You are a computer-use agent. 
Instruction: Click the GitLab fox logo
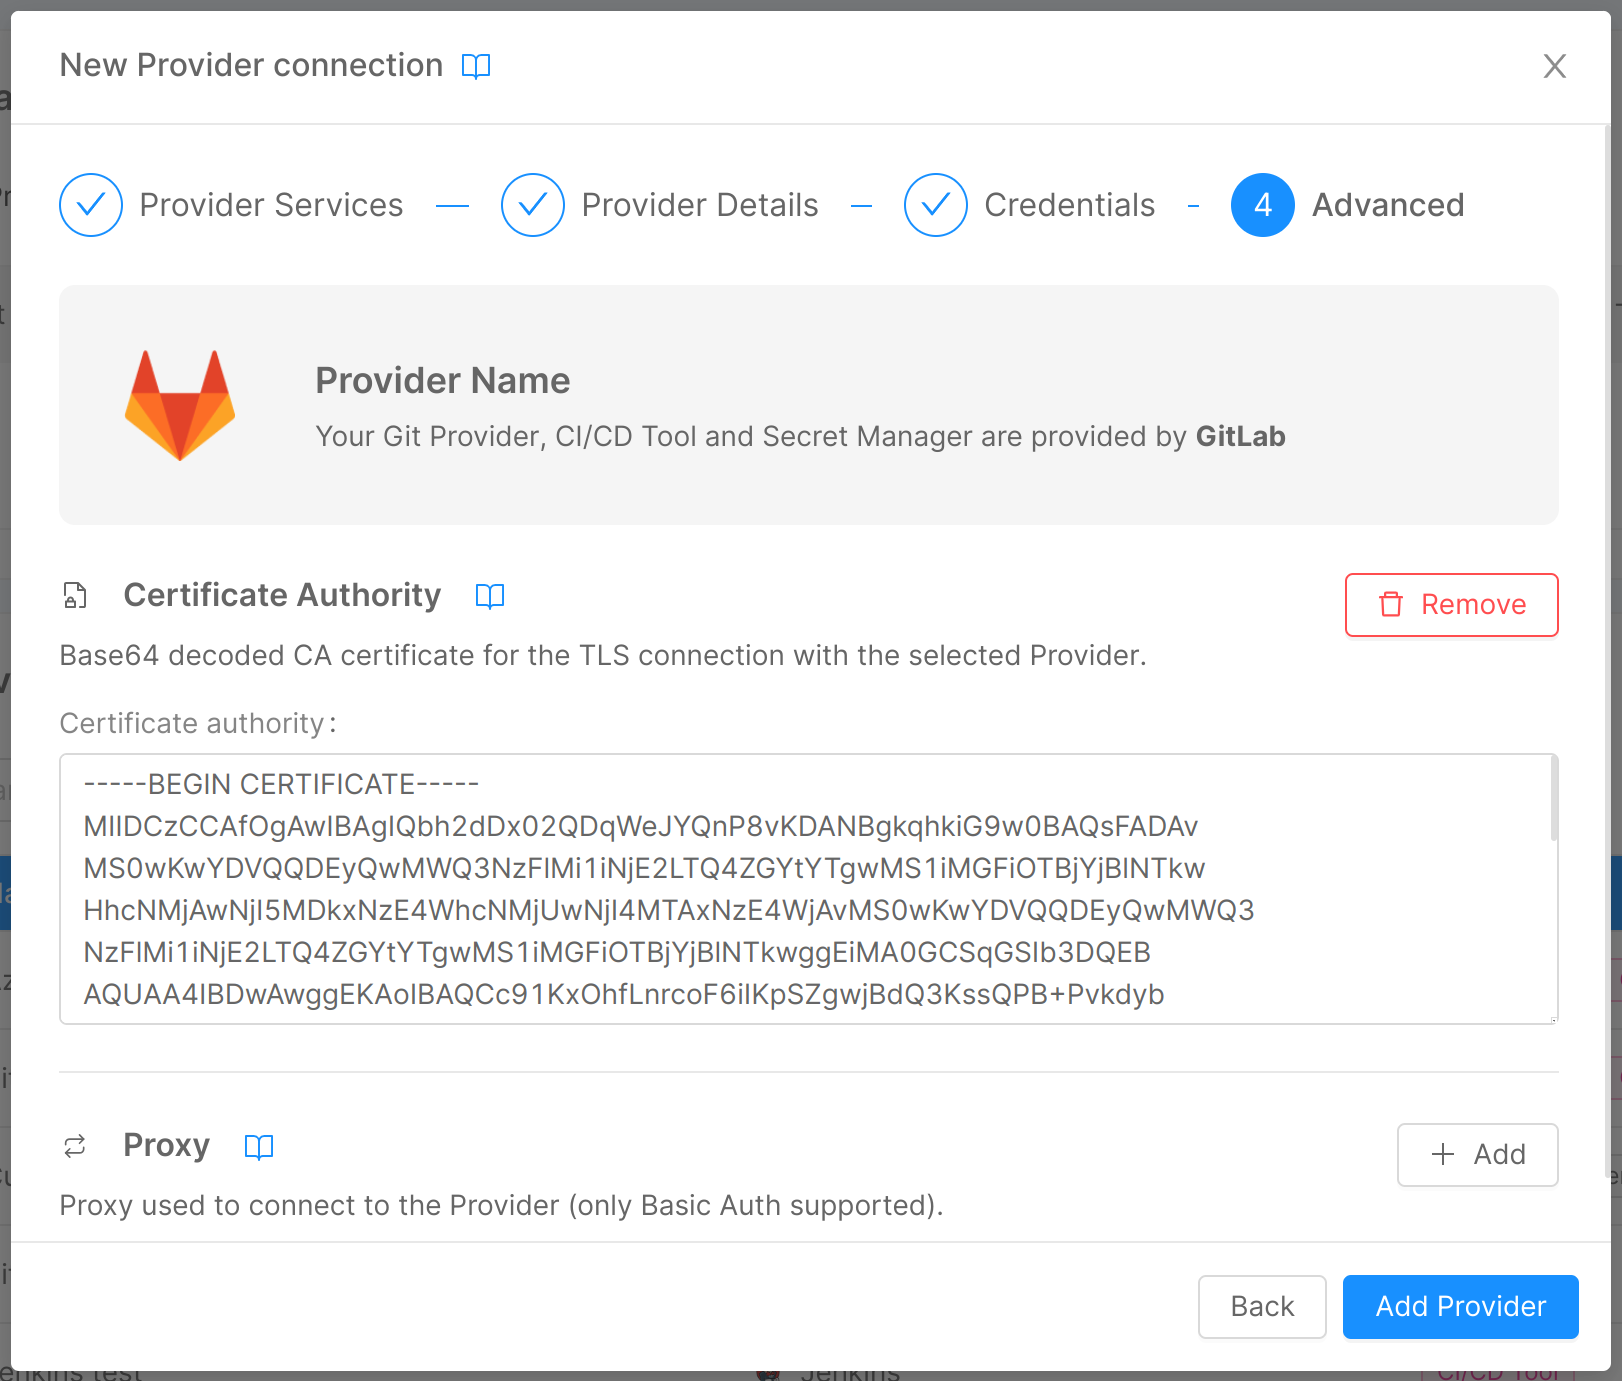180,405
